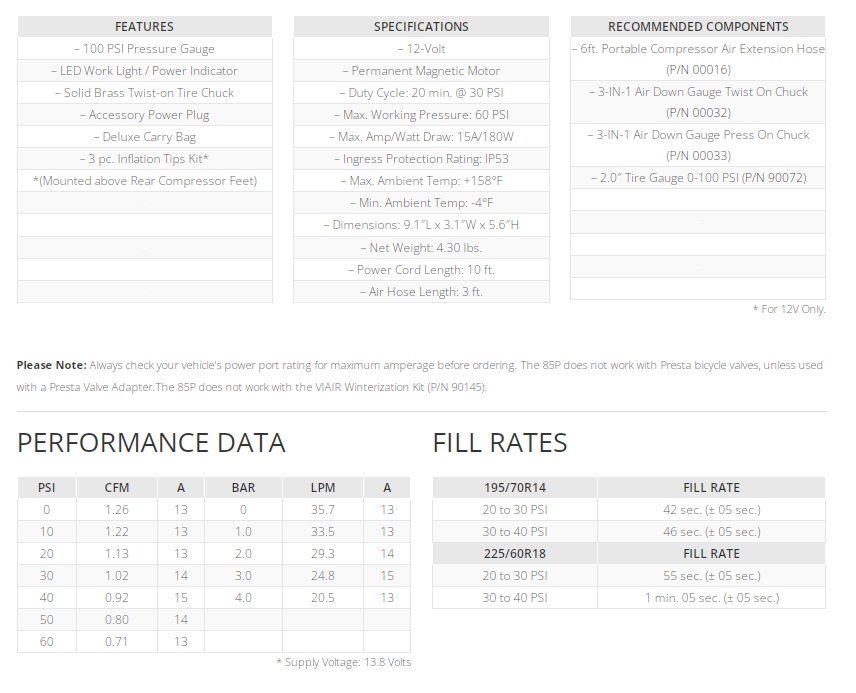The height and width of the screenshot is (693, 856).
Task: Click the Please Note bold text
Action: (52, 366)
